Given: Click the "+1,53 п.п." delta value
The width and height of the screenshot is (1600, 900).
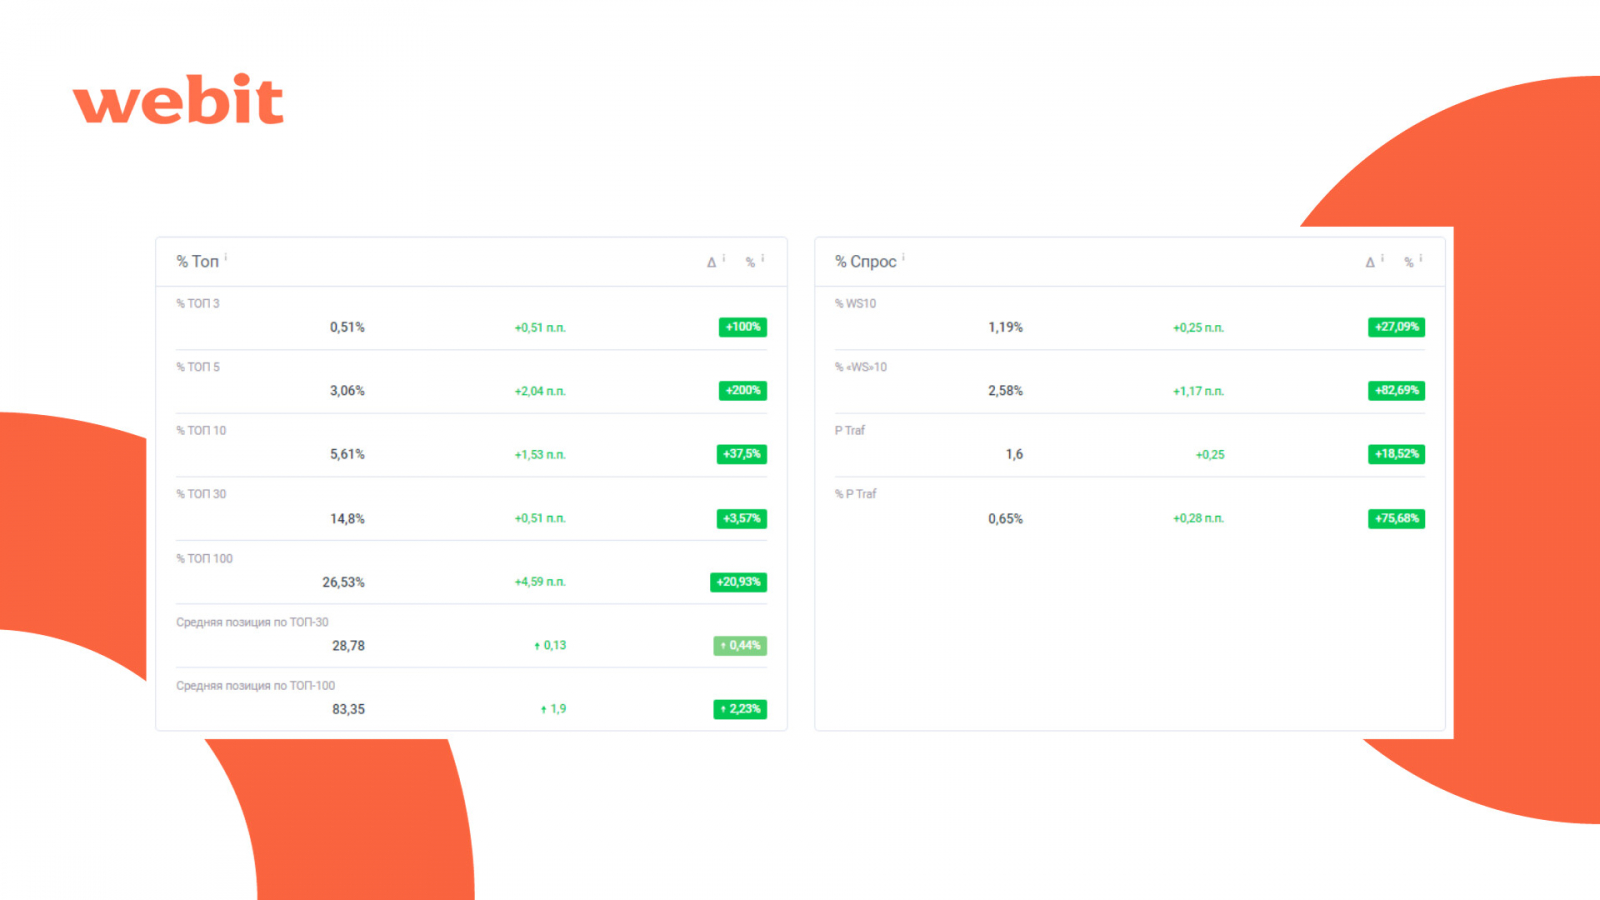Looking at the screenshot, I should click(540, 455).
